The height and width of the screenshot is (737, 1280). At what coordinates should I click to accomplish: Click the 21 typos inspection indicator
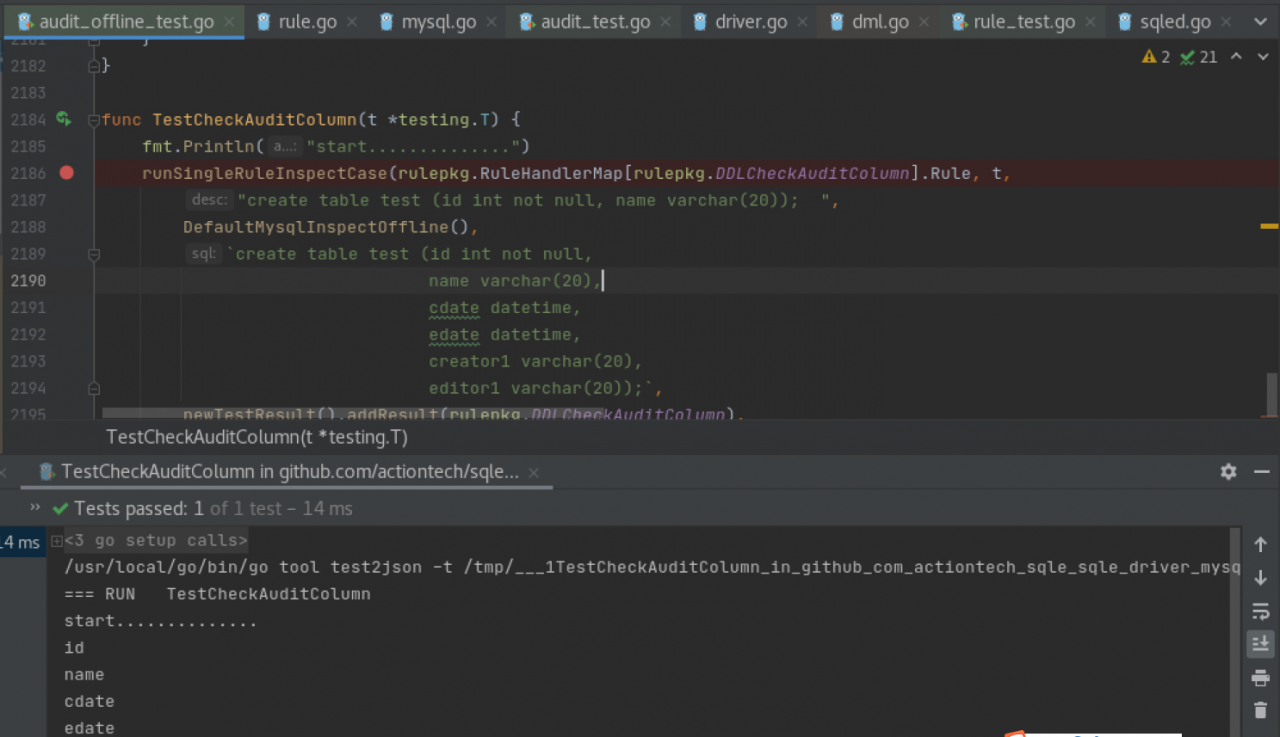point(1198,57)
